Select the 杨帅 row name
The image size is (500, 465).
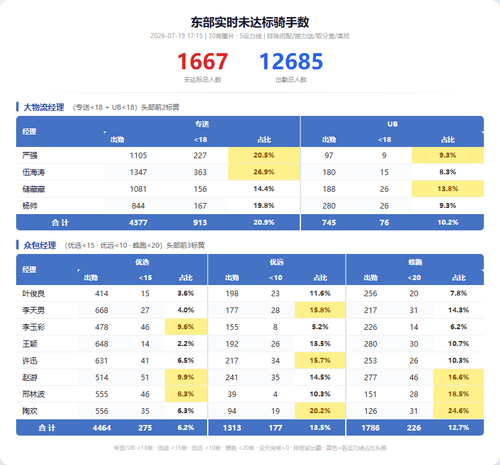[30, 206]
